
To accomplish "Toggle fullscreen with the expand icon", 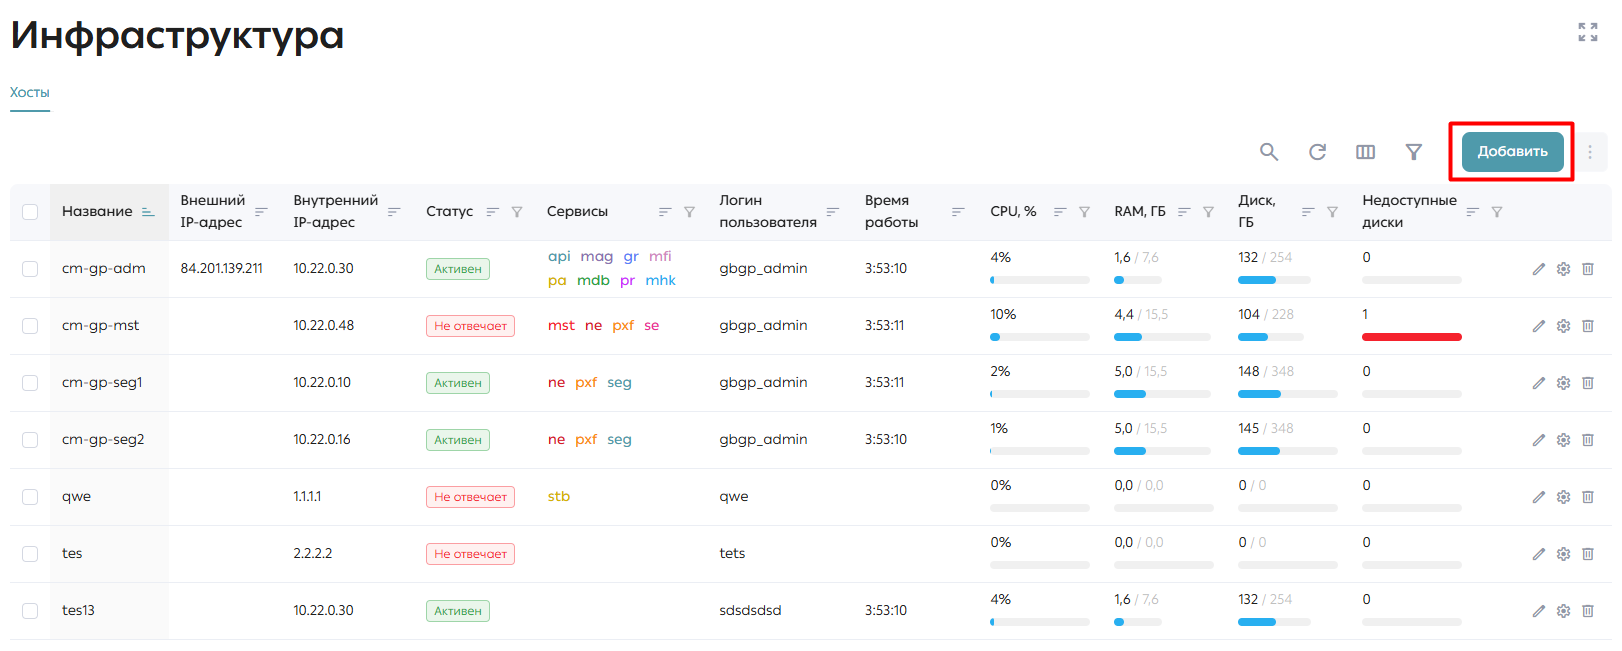I will [x=1587, y=32].
